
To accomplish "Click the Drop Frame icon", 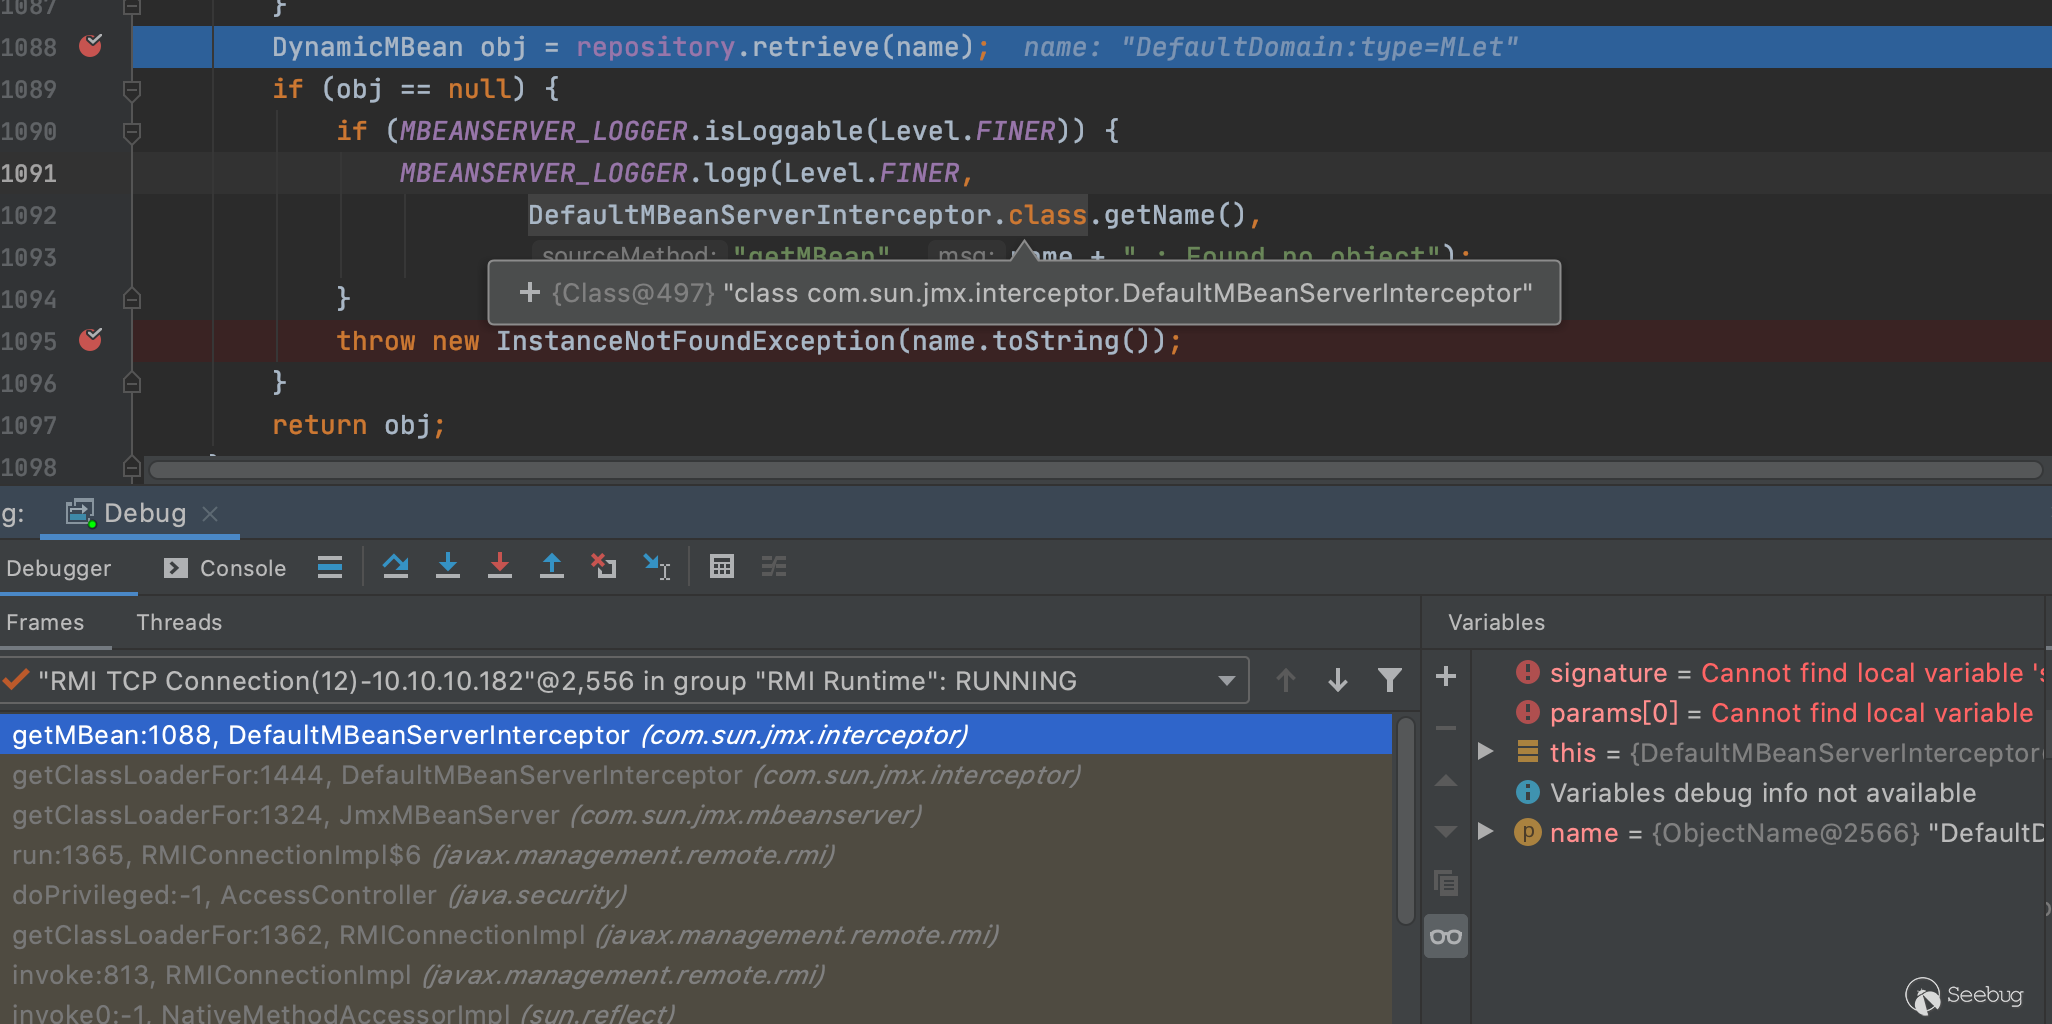I will (603, 567).
